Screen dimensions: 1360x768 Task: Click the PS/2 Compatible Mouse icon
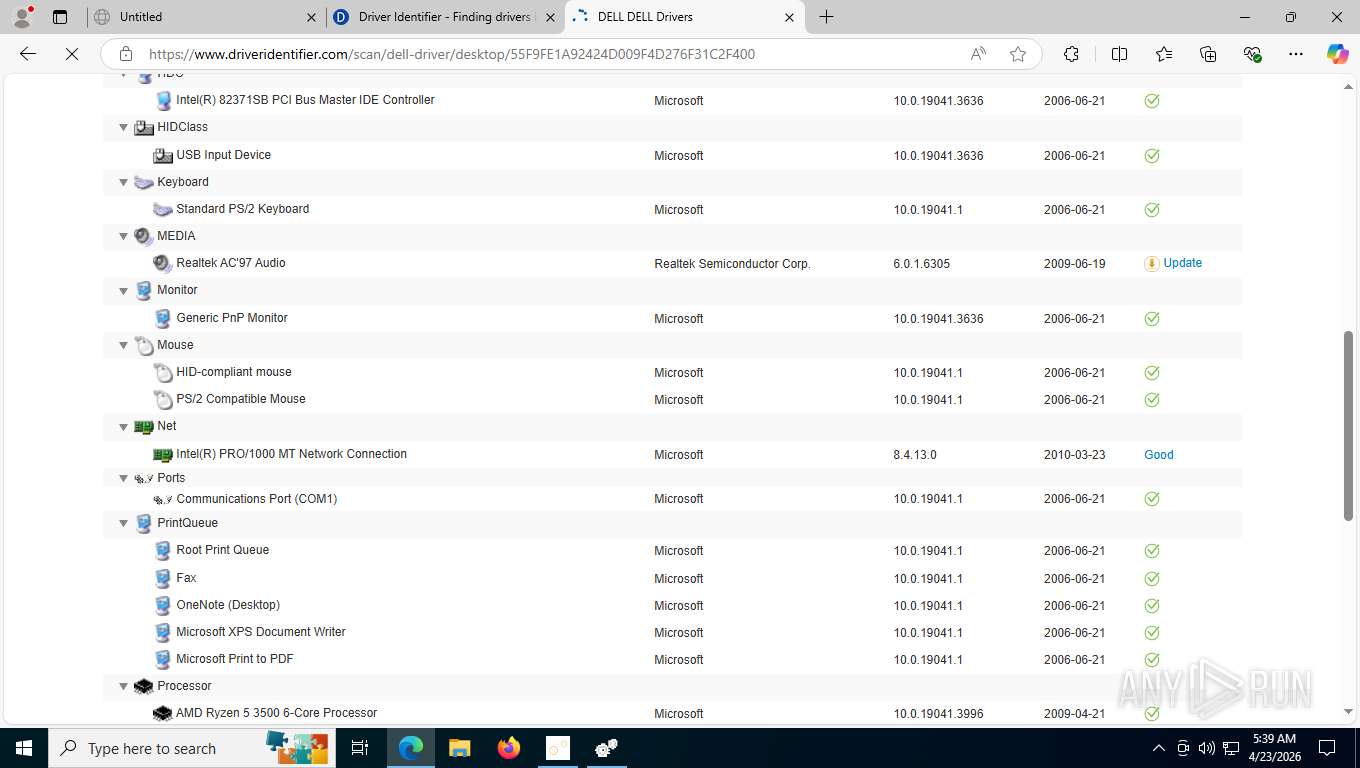coord(162,399)
